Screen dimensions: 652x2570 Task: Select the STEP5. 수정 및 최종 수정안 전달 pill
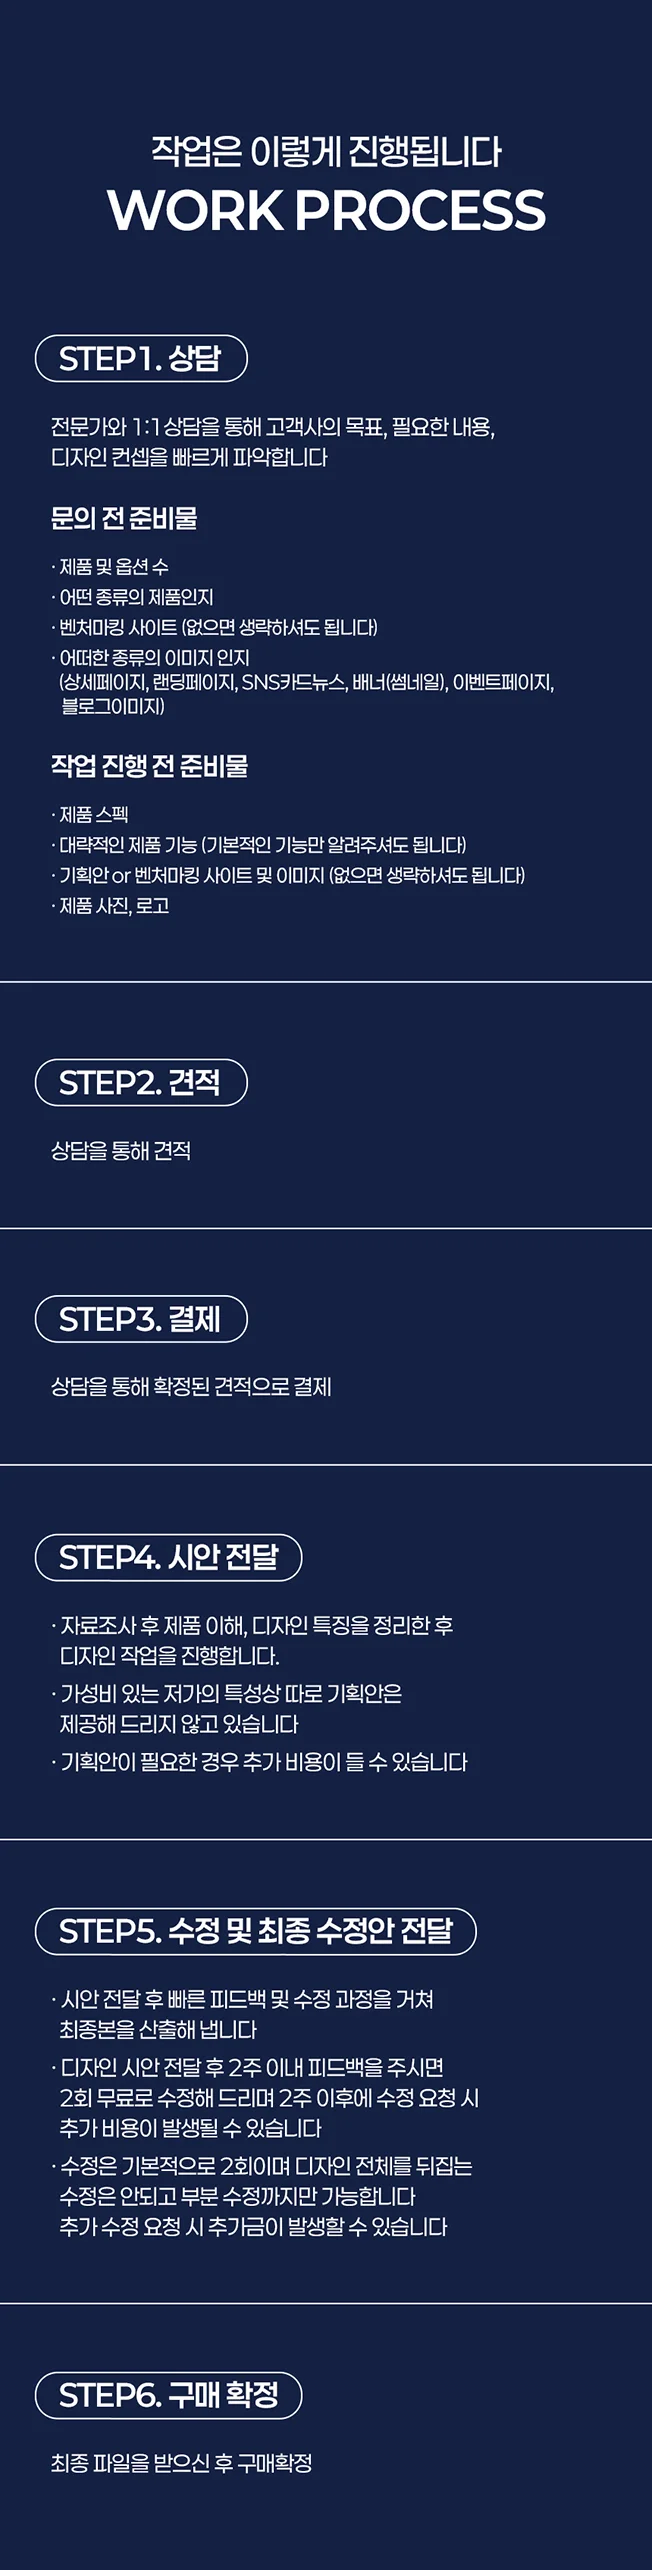click(x=255, y=1931)
